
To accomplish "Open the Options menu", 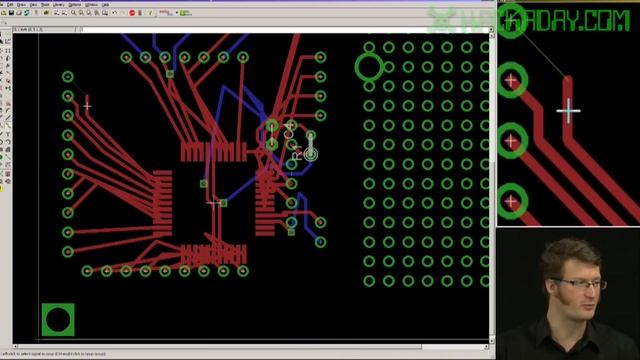I will pyautogui.click(x=75, y=4).
